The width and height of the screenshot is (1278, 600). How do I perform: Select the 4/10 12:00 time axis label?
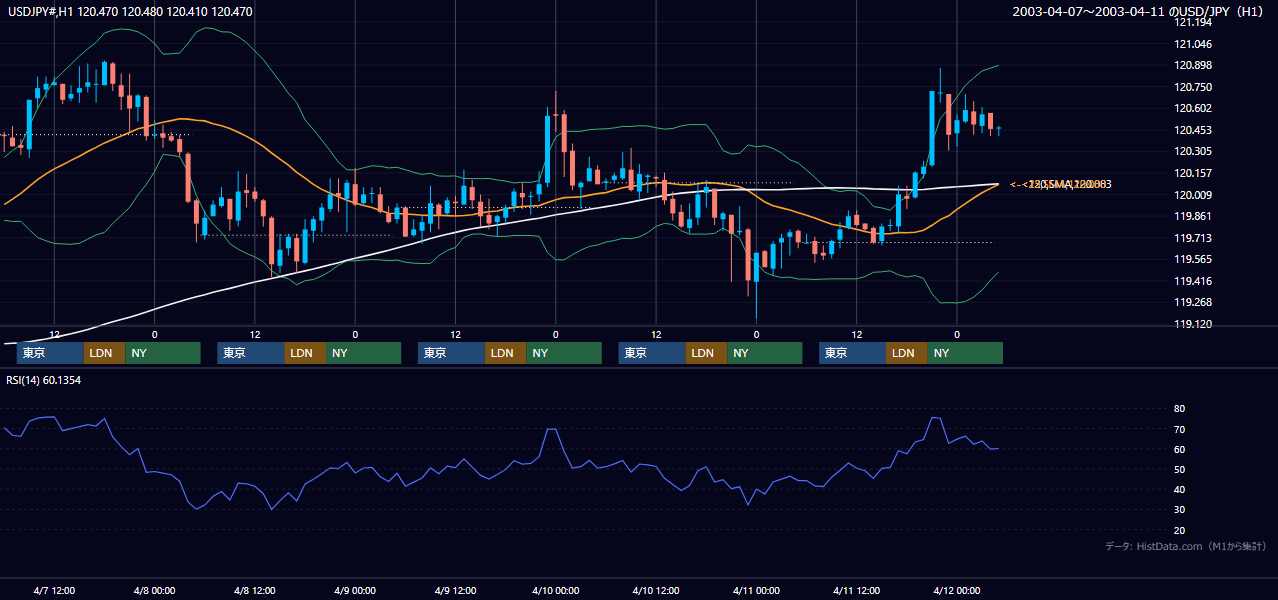tap(655, 590)
